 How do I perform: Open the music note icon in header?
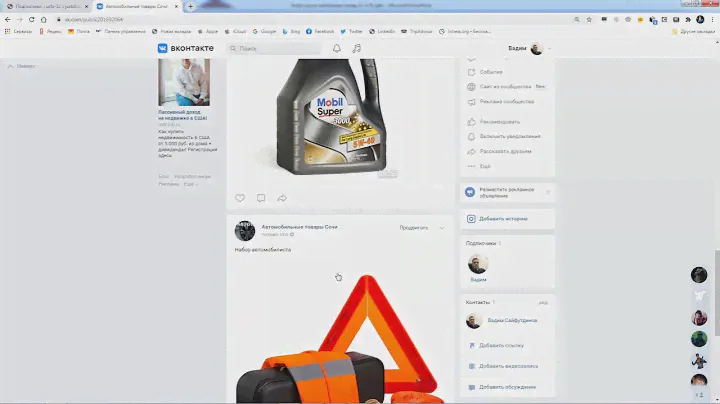pos(356,48)
